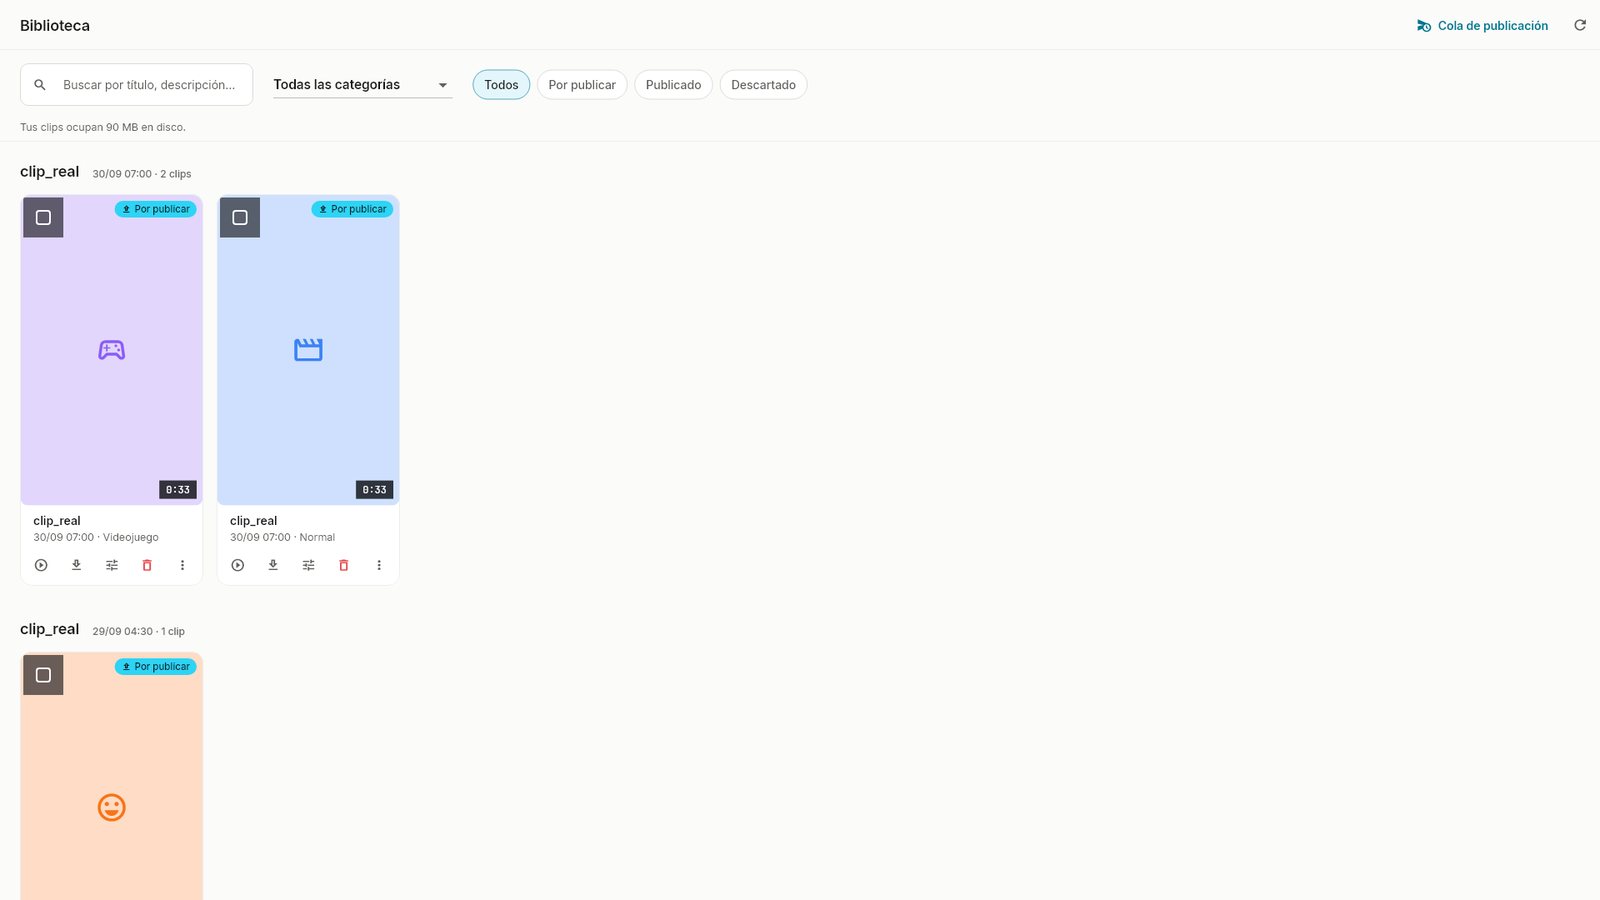Viewport: 1600px width, 900px height.
Task: Click the Biblioteca page title
Action: pyautogui.click(x=55, y=26)
